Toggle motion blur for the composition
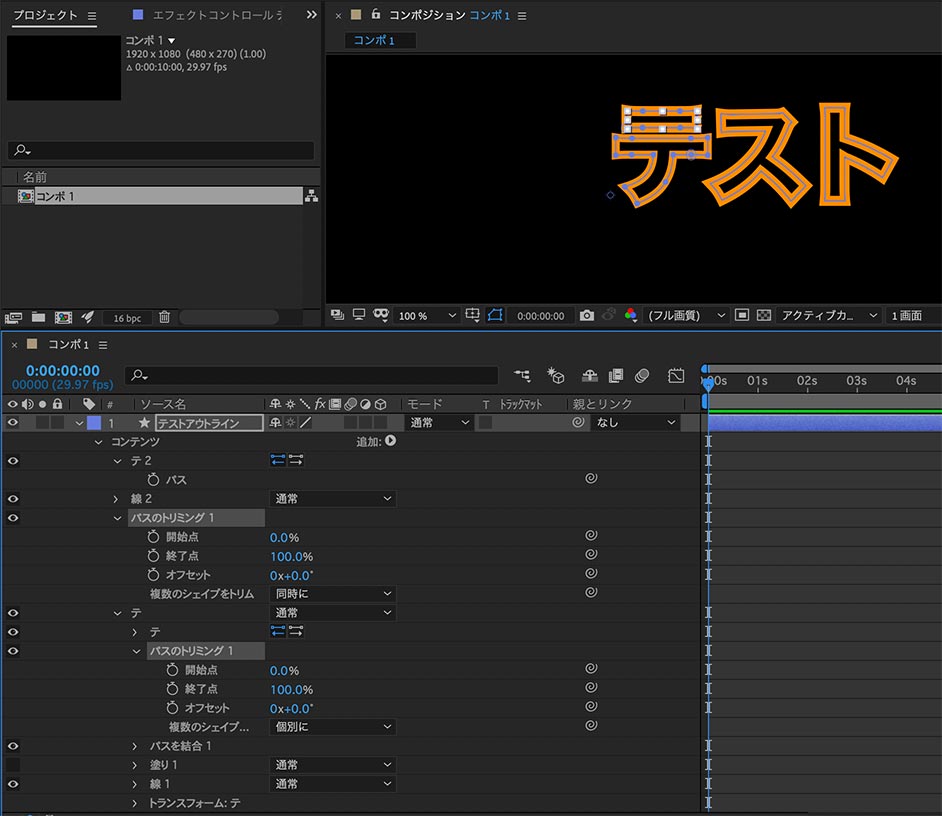This screenshot has height=816, width=942. coord(640,376)
